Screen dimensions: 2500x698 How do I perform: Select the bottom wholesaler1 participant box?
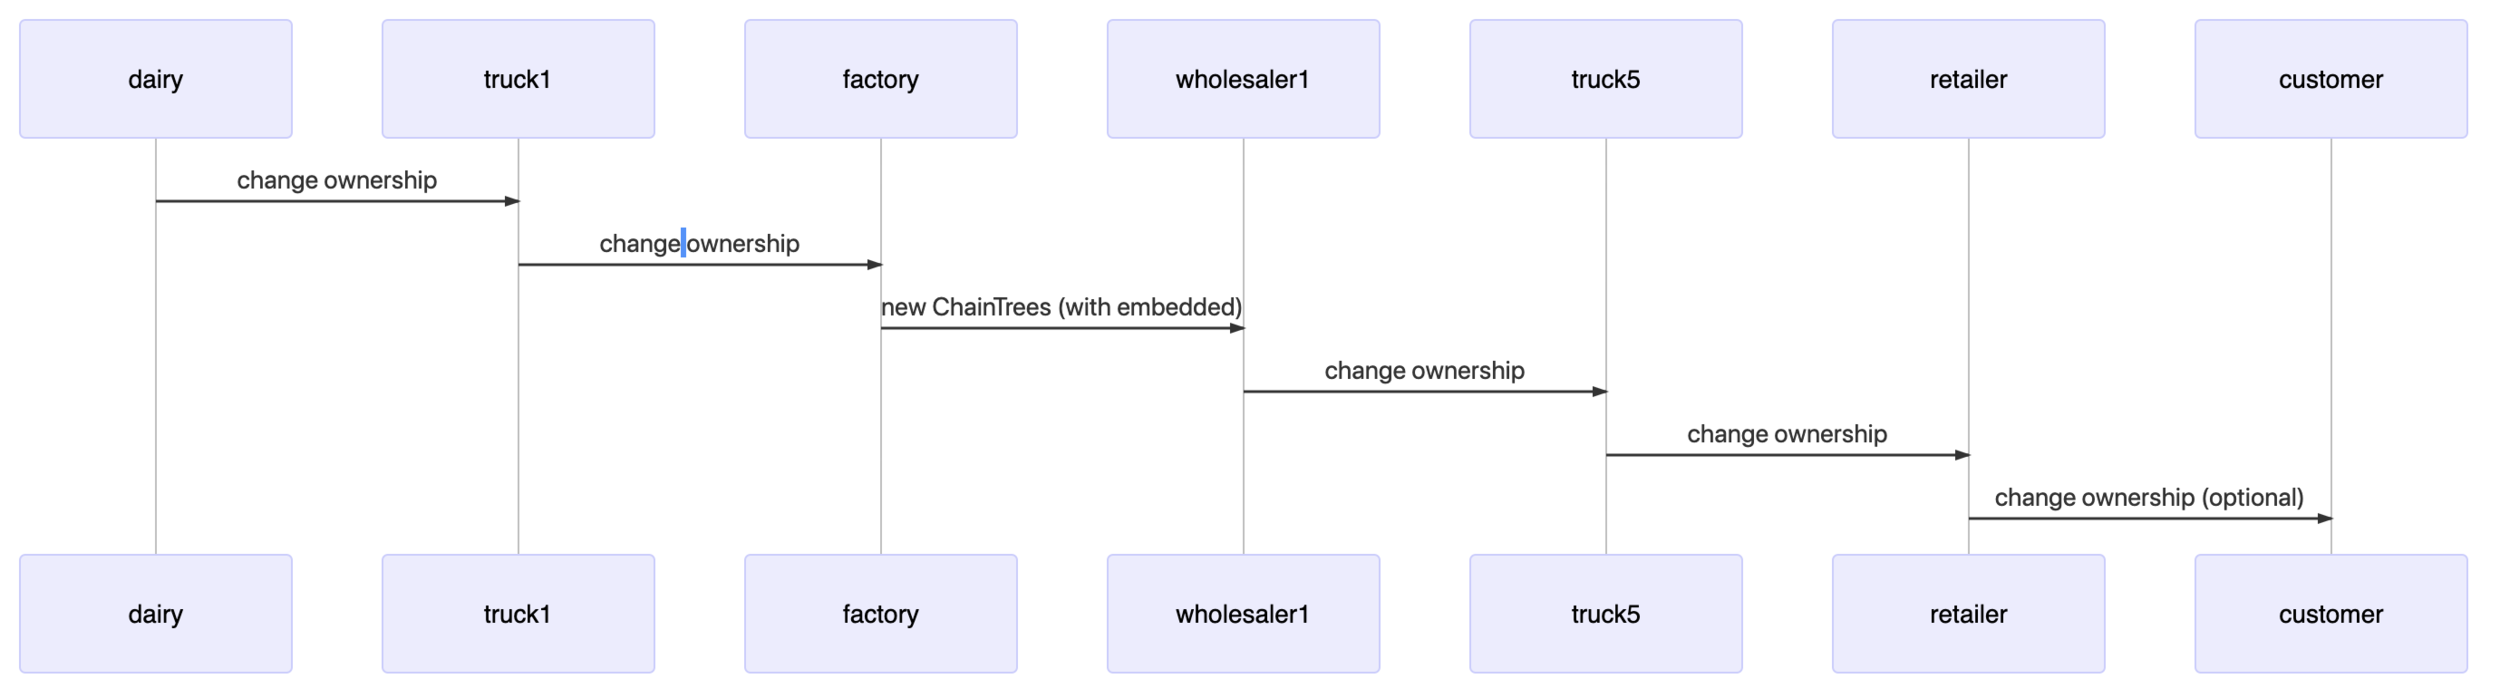pyautogui.click(x=1243, y=614)
